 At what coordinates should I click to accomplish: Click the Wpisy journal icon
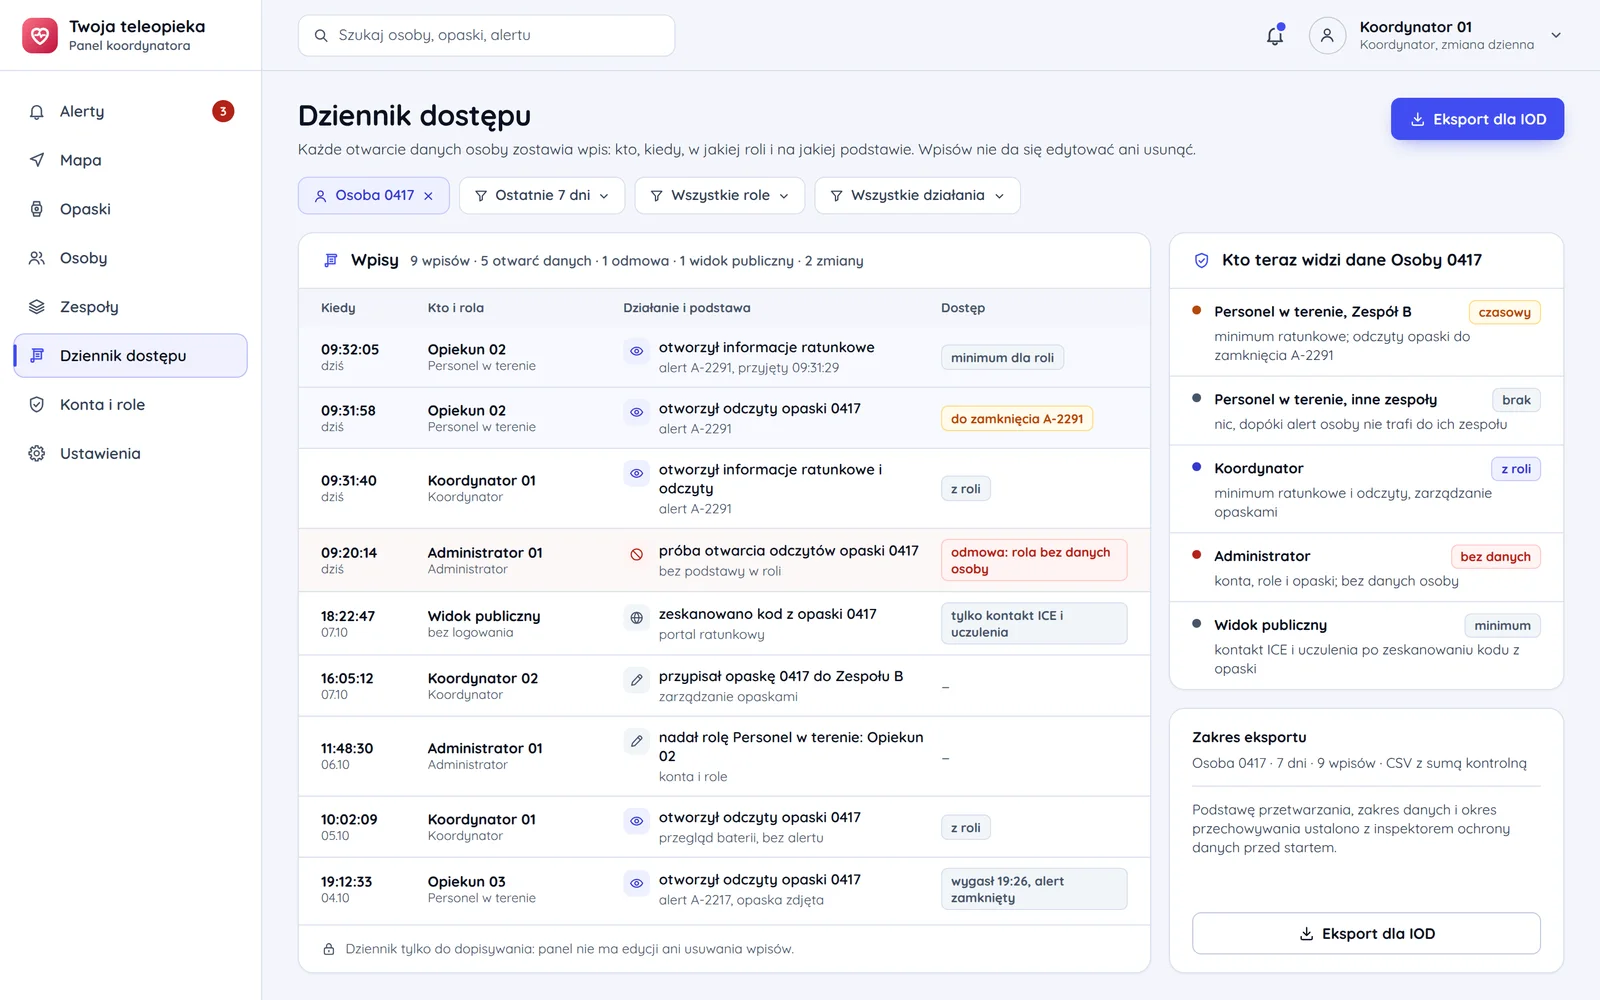[331, 260]
